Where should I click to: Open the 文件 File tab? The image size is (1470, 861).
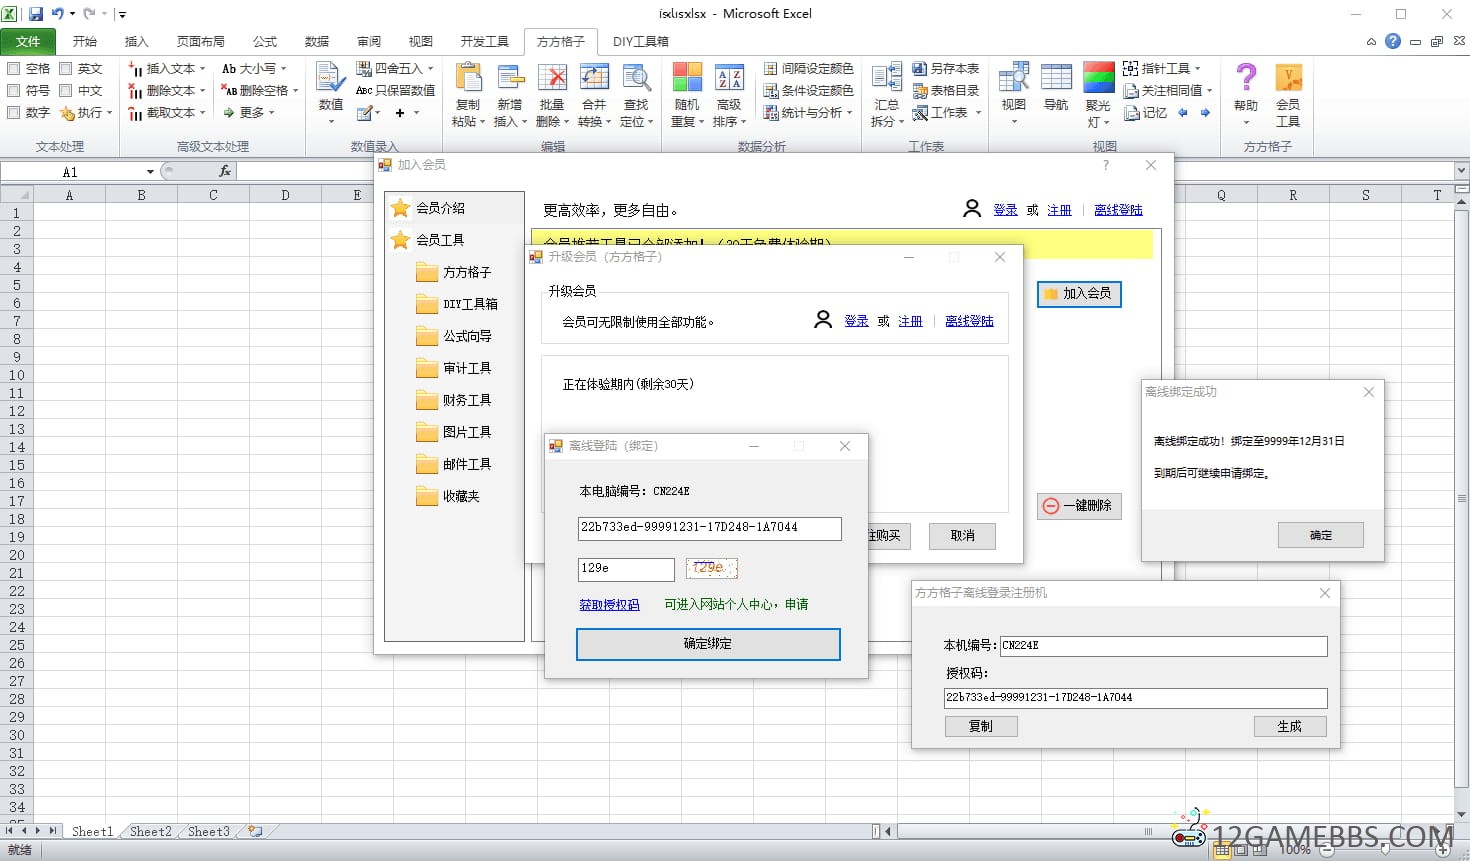click(28, 41)
